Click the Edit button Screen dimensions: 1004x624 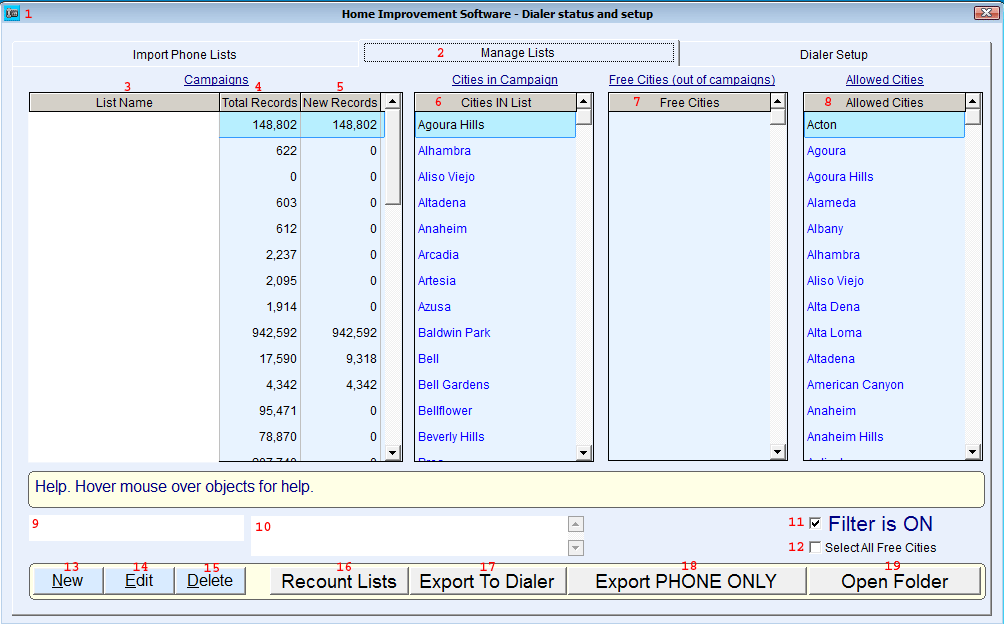pos(139,580)
